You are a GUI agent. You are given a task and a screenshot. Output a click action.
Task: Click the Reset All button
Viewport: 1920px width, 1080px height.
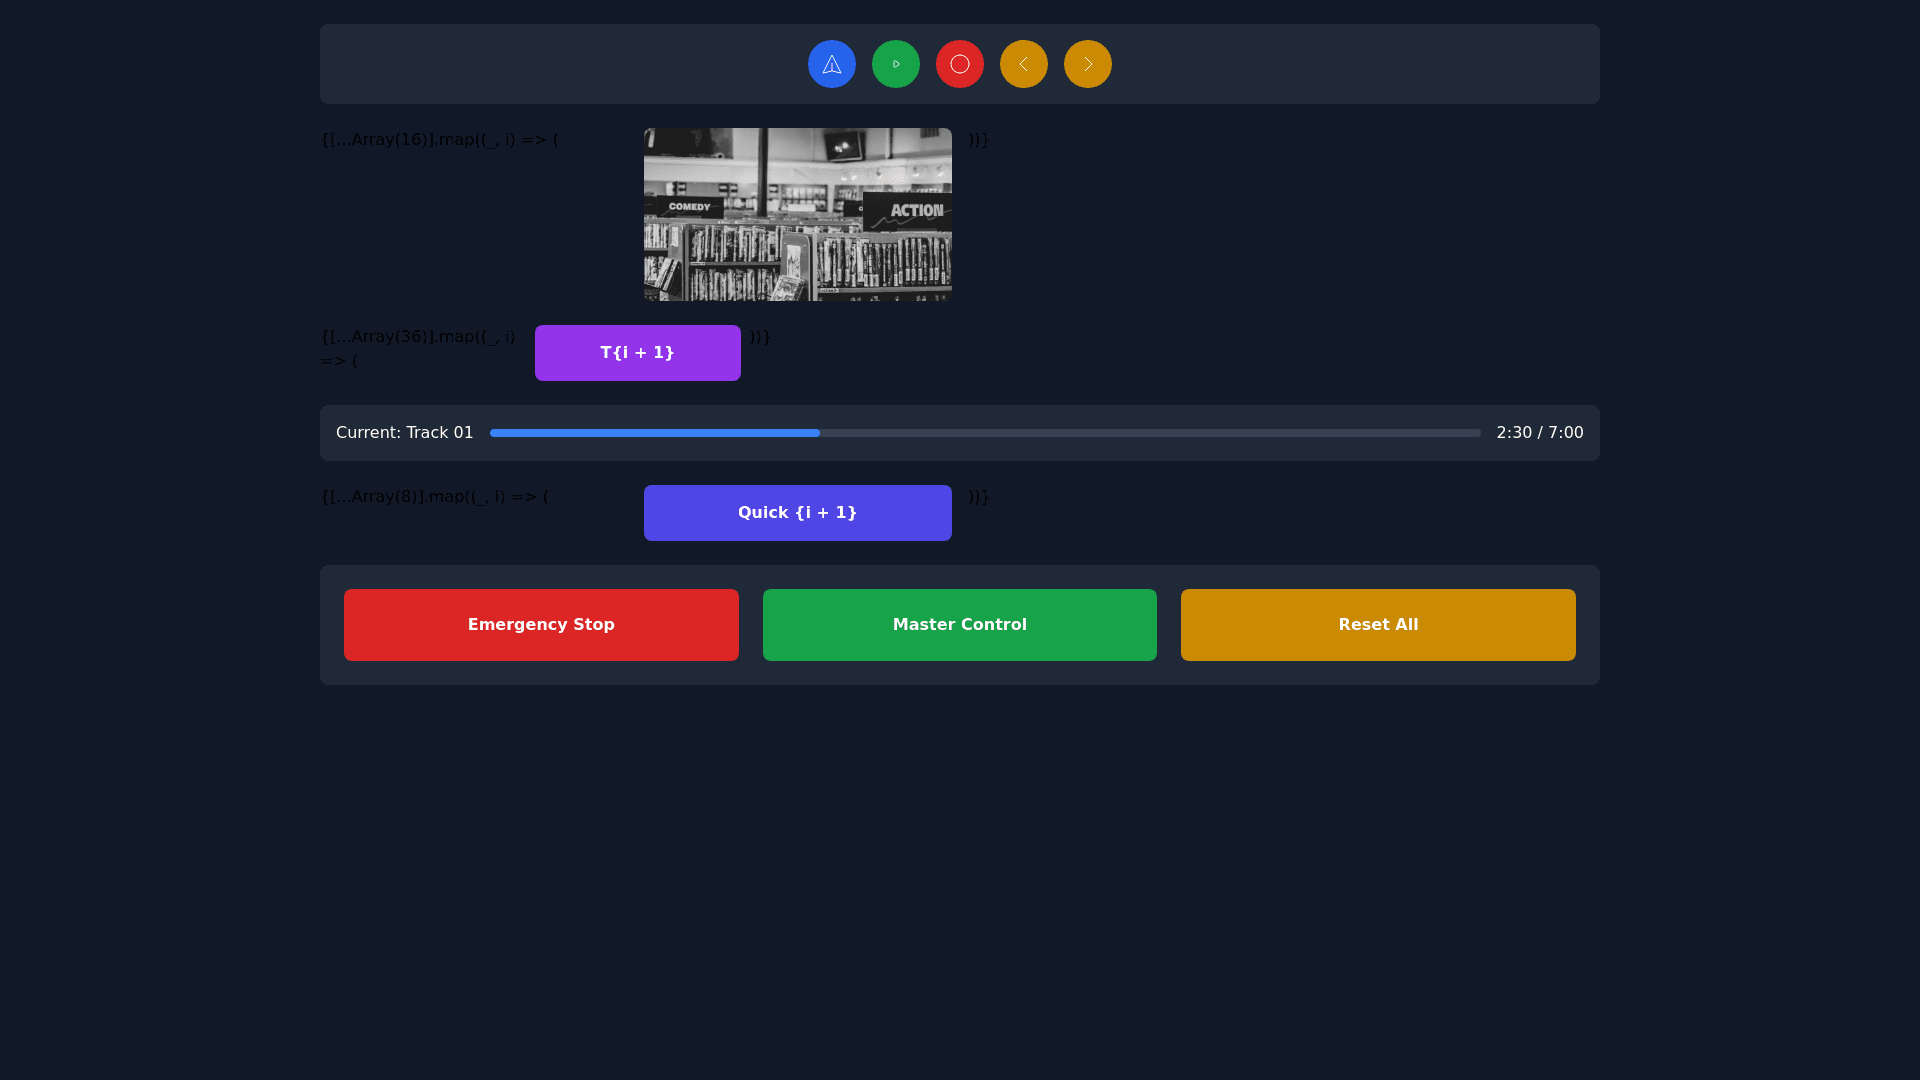(1378, 624)
